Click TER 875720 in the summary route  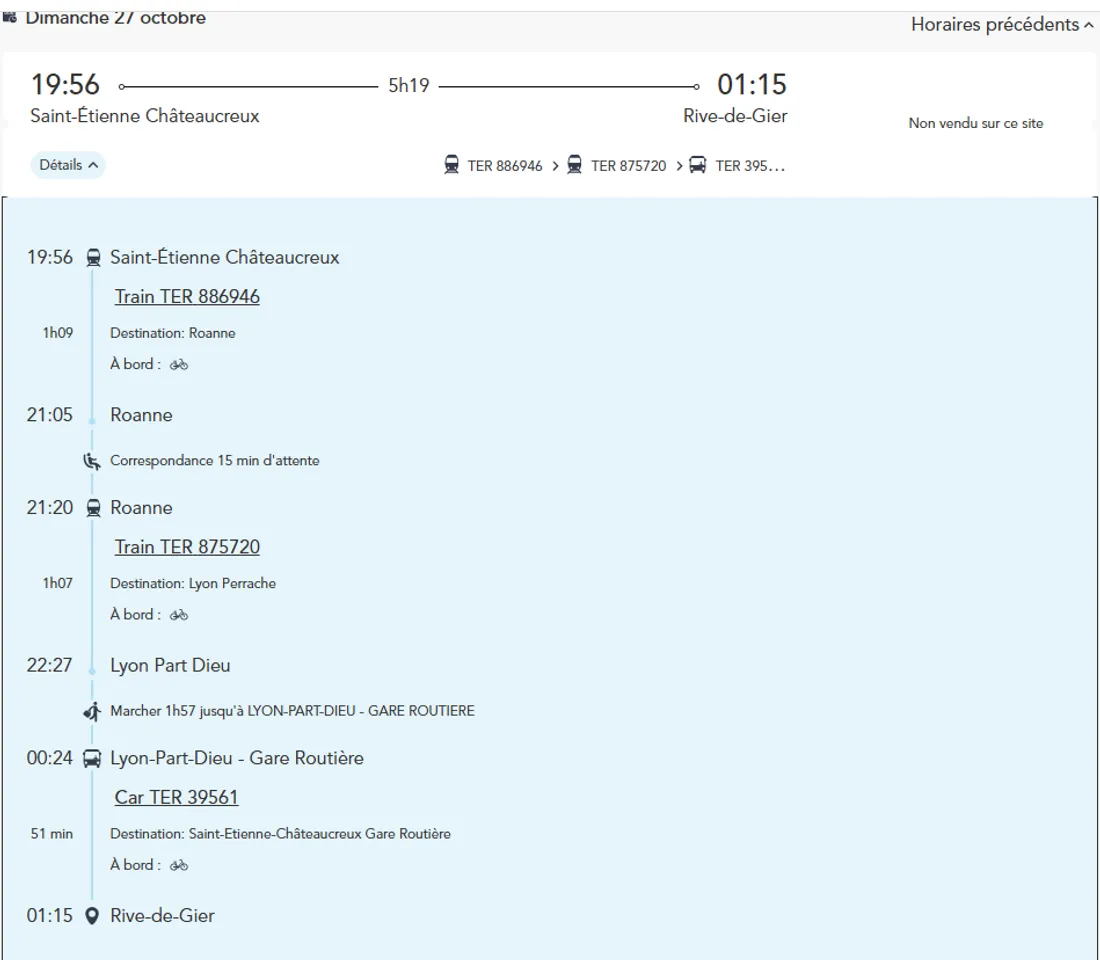pos(628,166)
